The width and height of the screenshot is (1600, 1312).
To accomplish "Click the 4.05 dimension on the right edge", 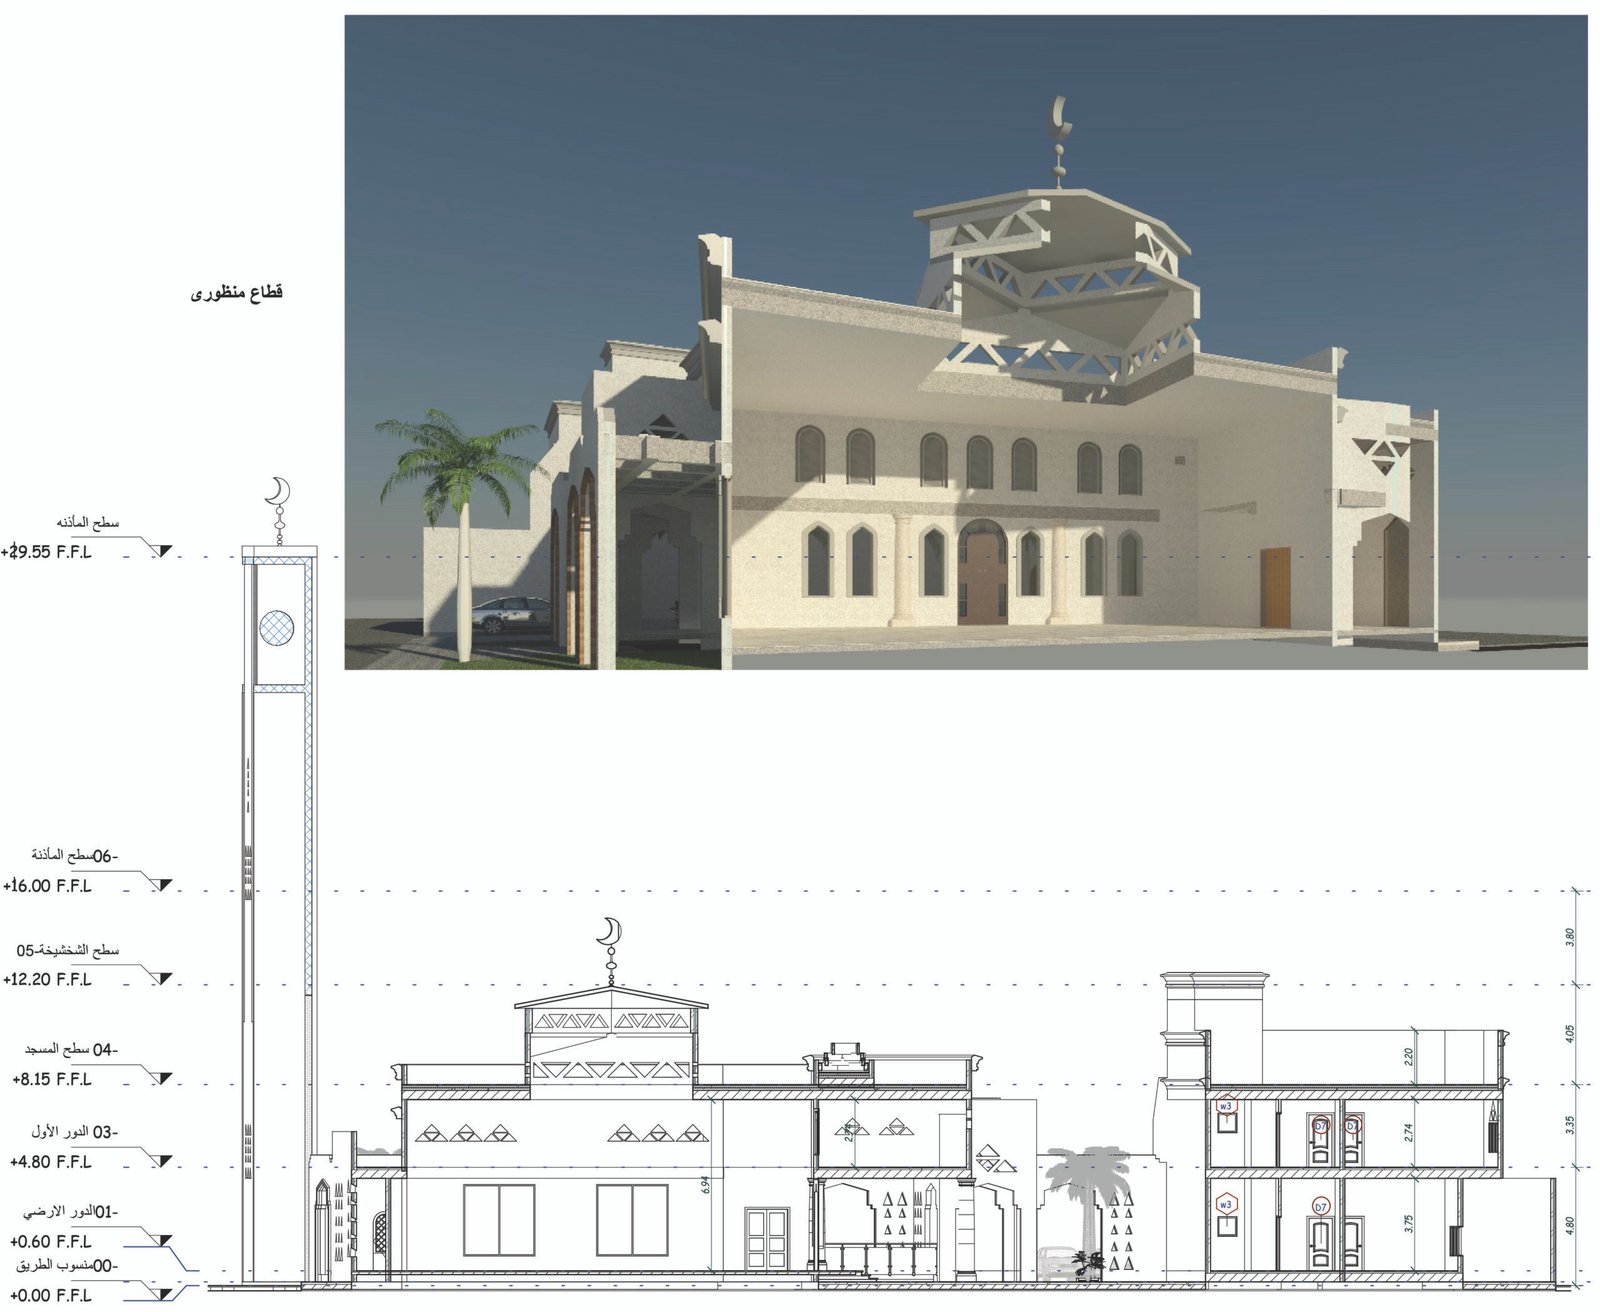I will [x=1570, y=1034].
